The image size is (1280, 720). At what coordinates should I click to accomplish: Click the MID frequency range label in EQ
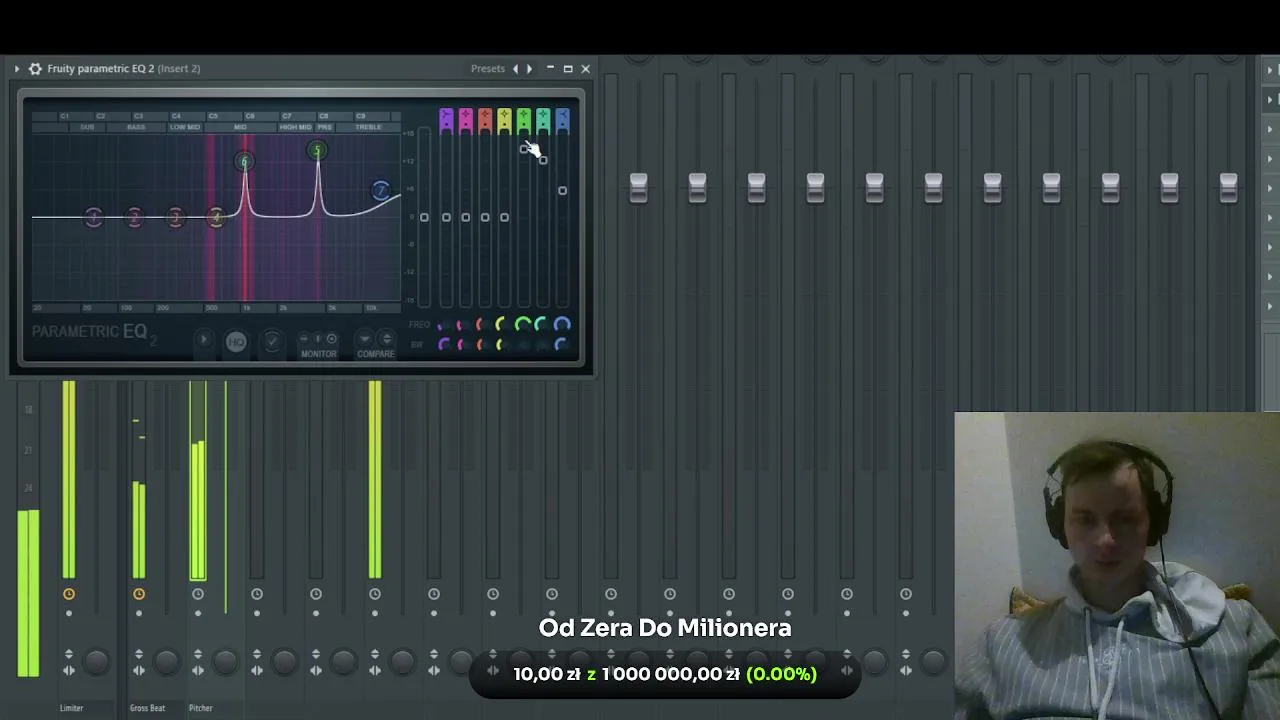pos(240,127)
